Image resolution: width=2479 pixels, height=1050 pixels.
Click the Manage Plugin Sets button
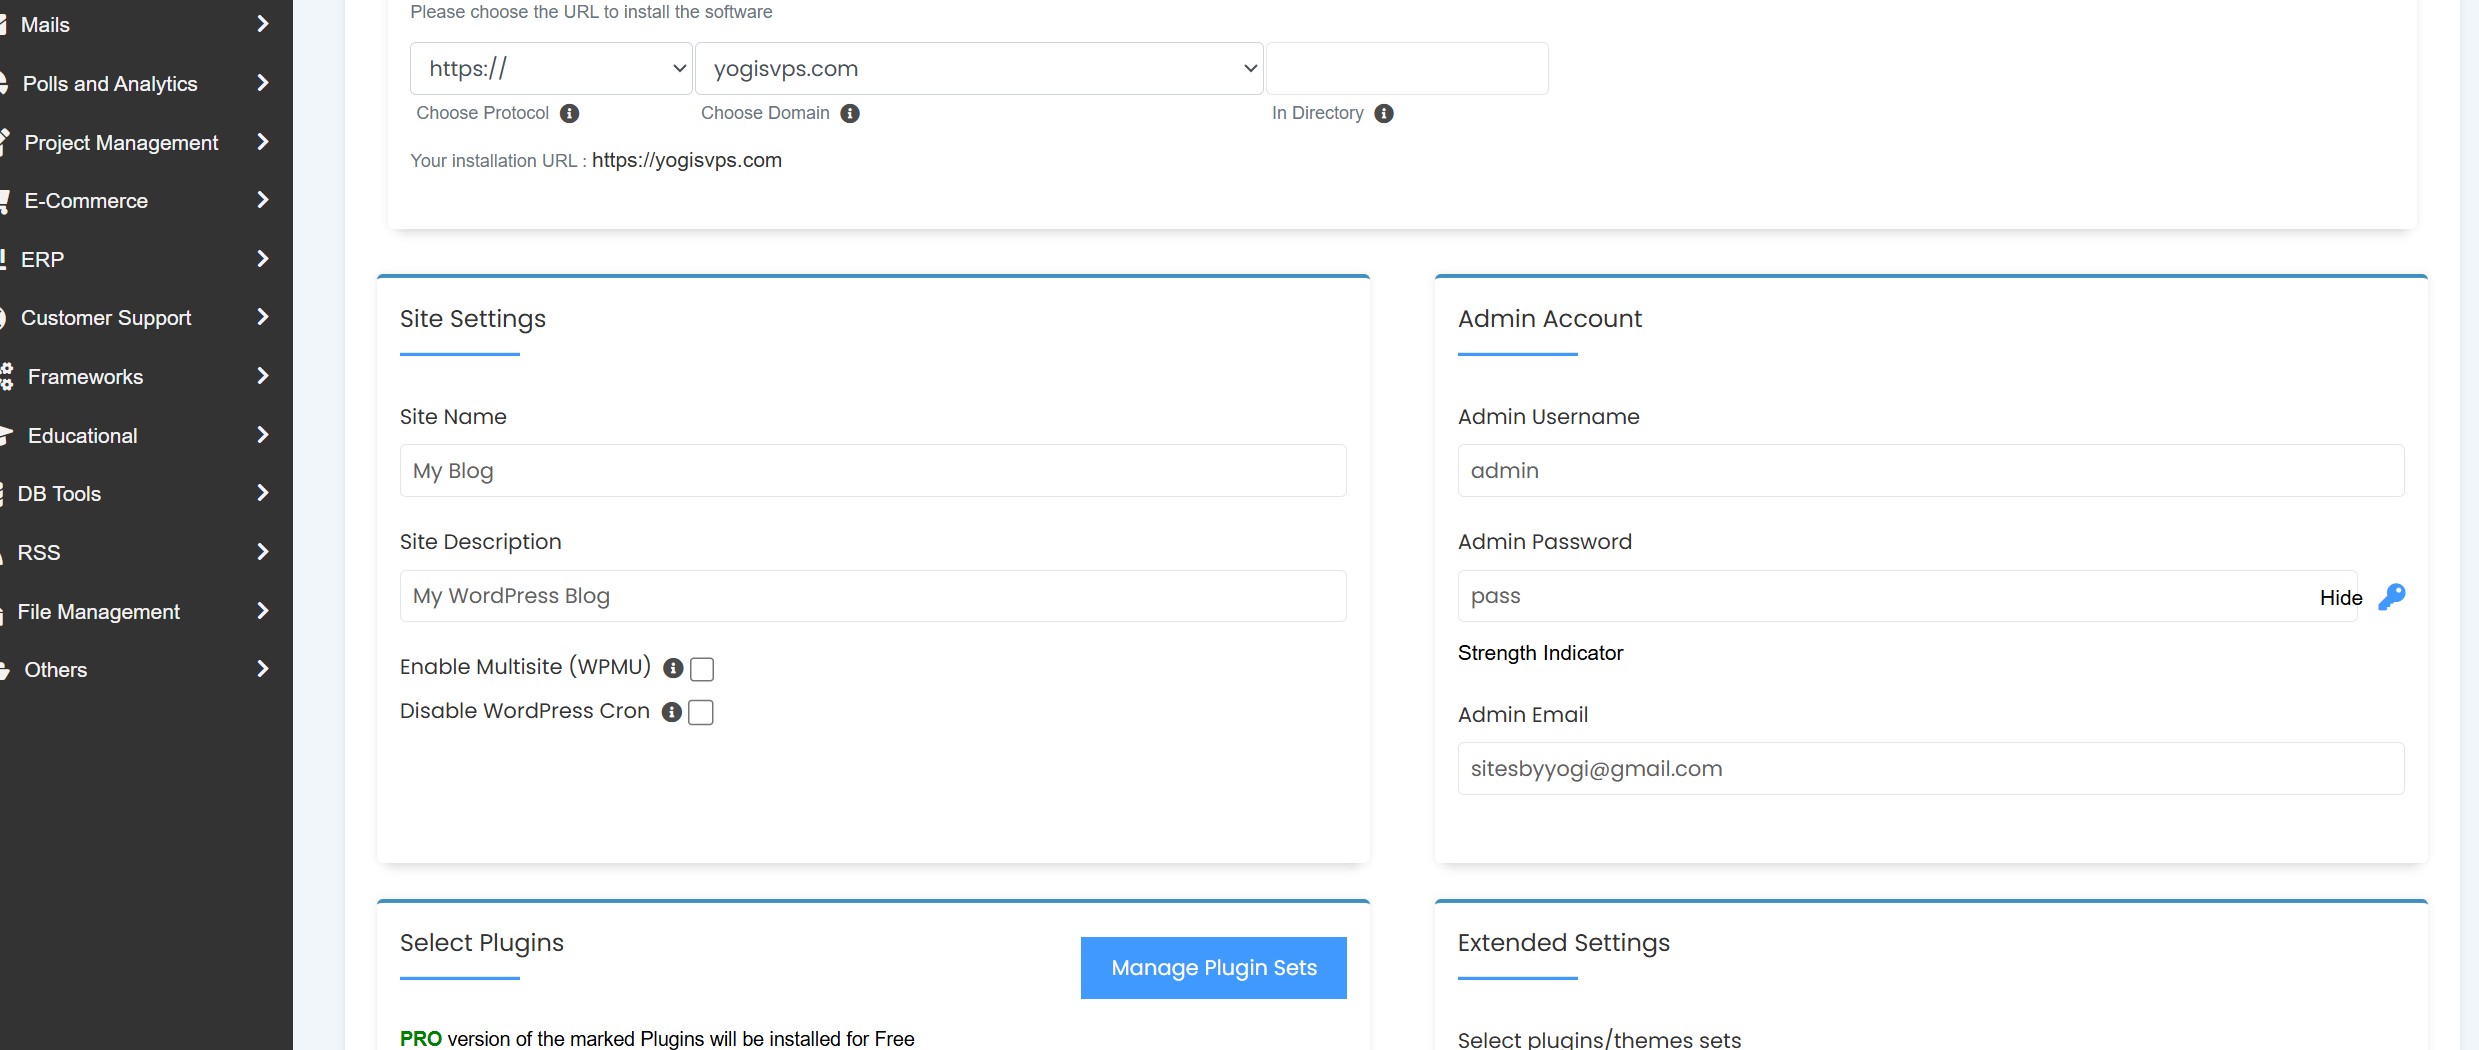(1213, 967)
